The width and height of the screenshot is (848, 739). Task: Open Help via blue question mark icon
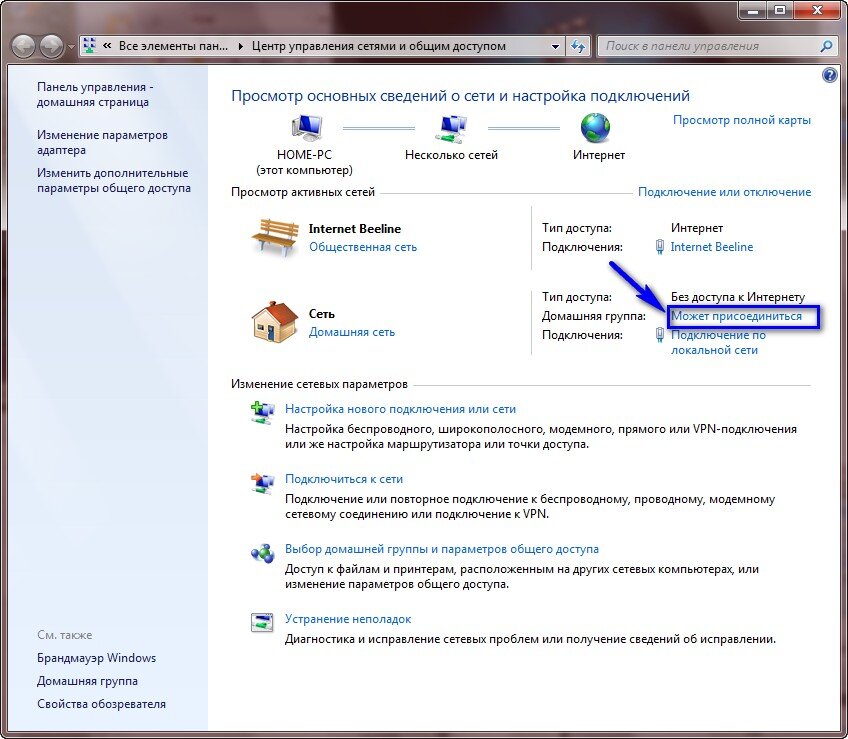tap(829, 75)
